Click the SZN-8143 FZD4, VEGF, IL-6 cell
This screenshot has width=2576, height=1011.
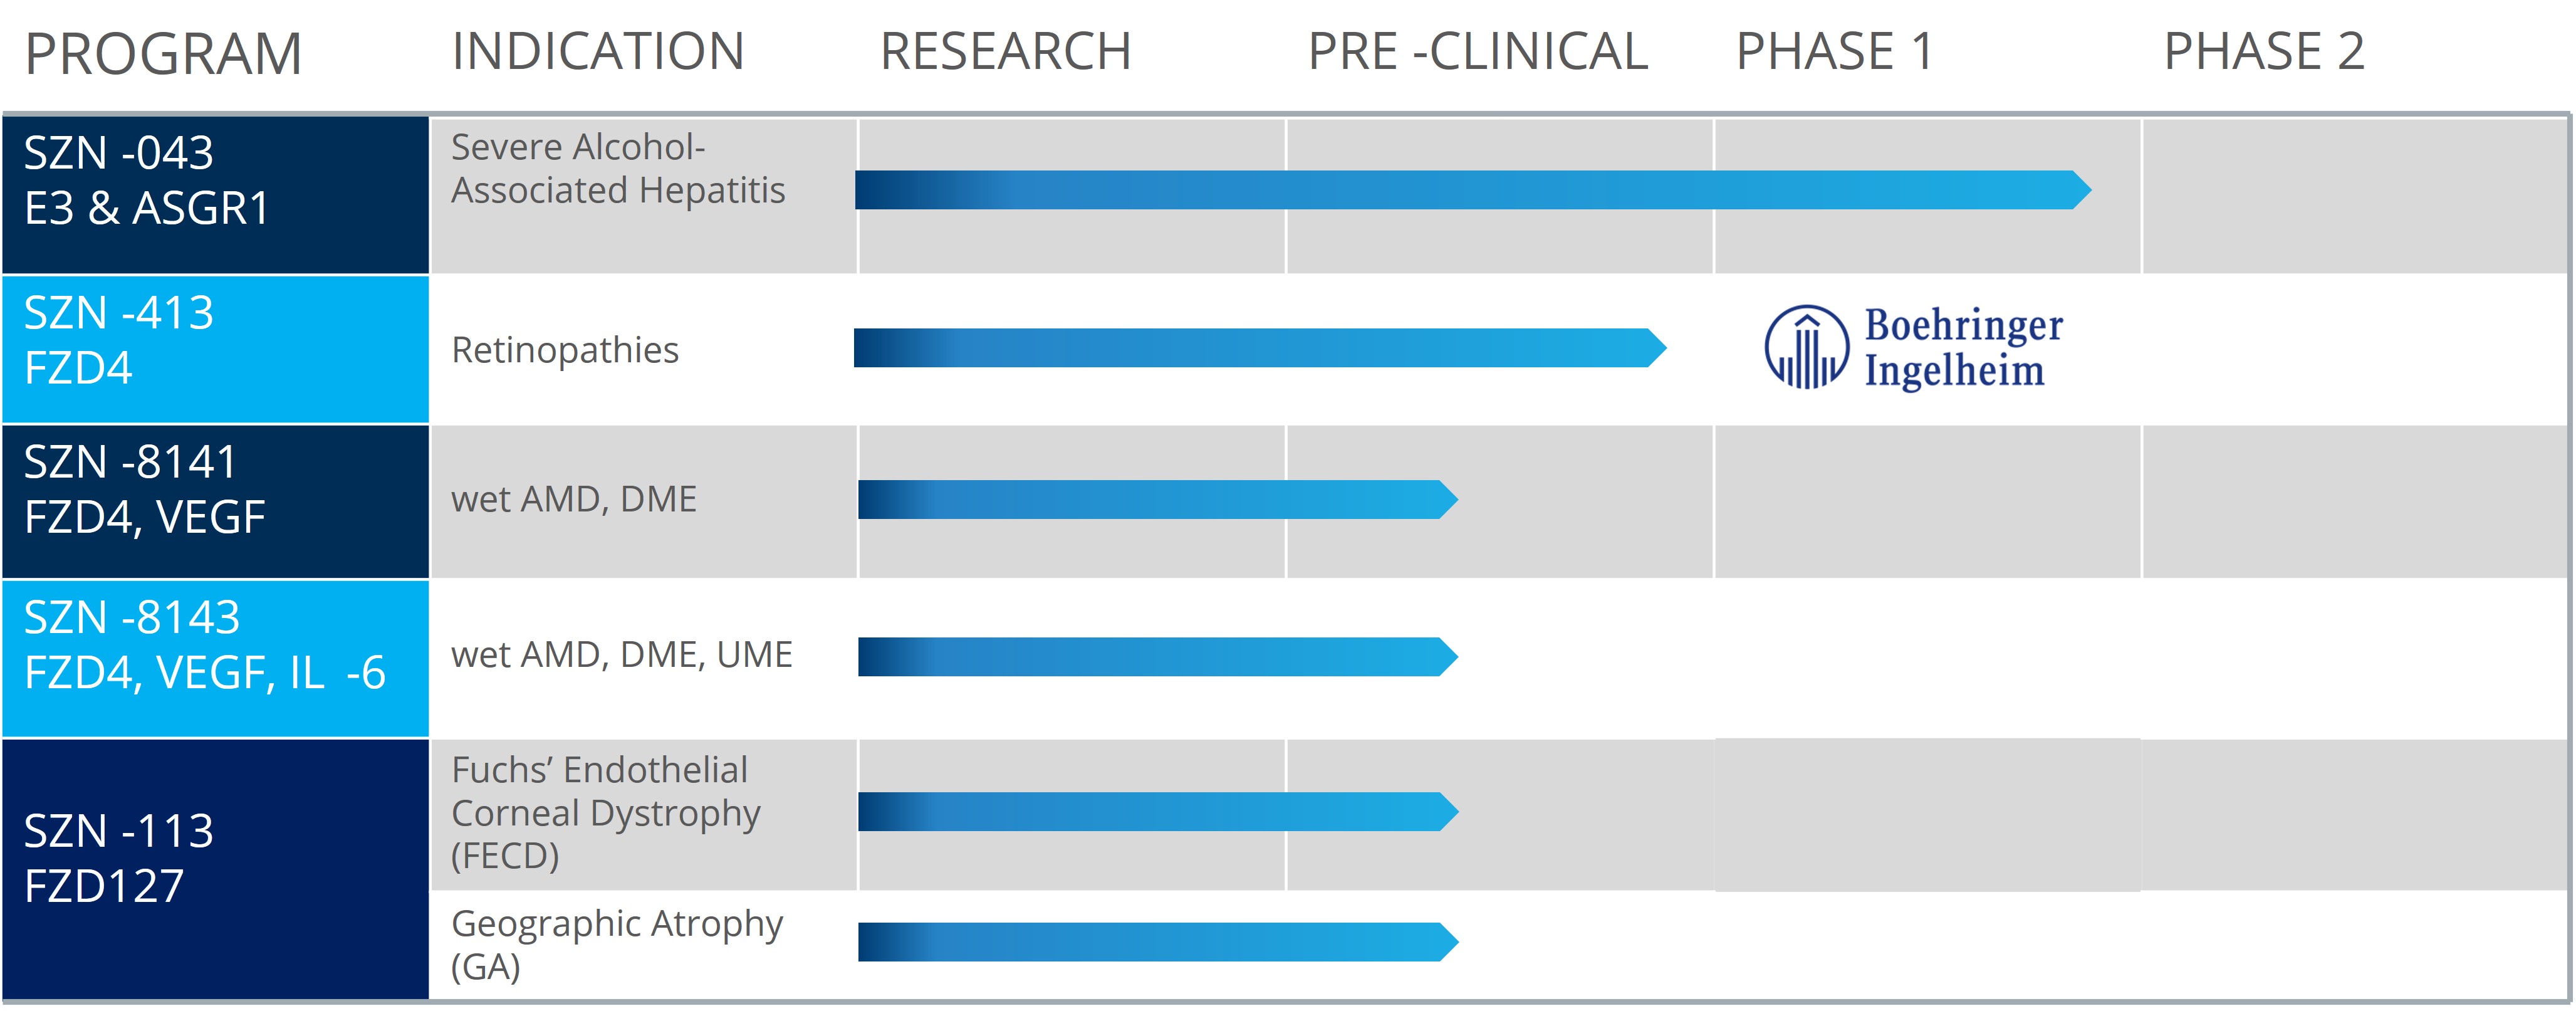click(x=215, y=657)
